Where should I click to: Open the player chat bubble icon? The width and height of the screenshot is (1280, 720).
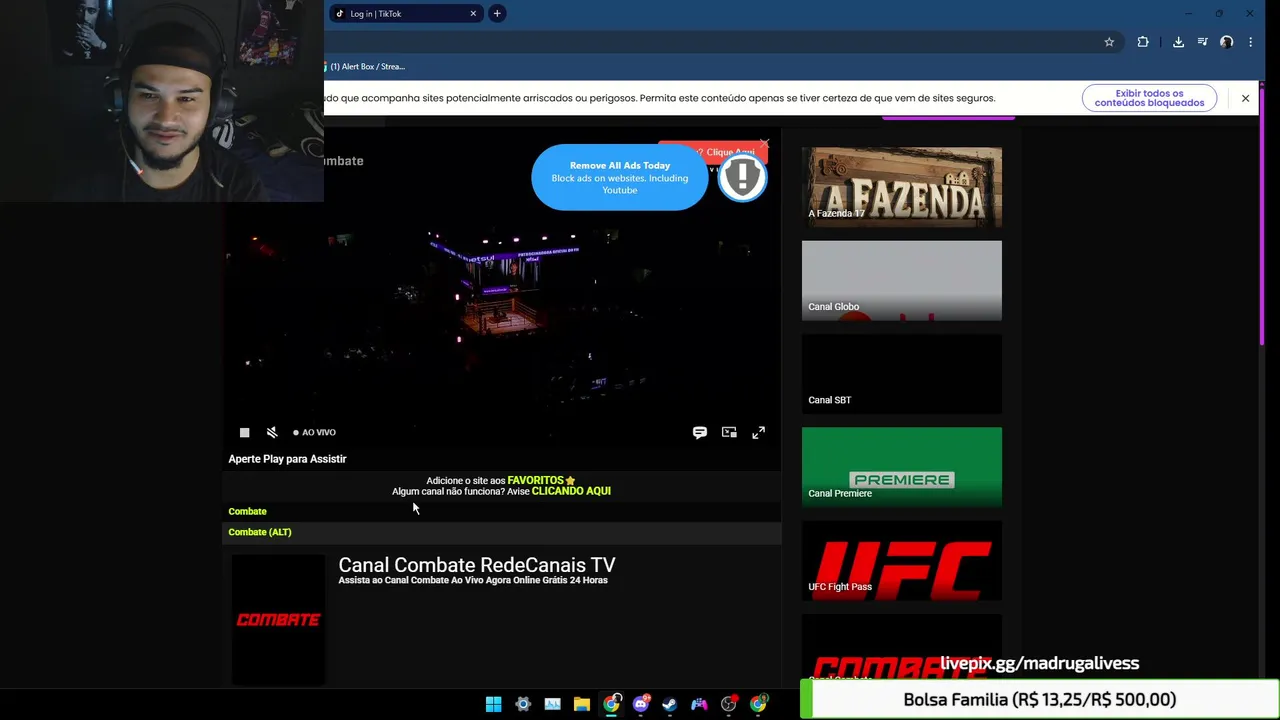point(700,432)
